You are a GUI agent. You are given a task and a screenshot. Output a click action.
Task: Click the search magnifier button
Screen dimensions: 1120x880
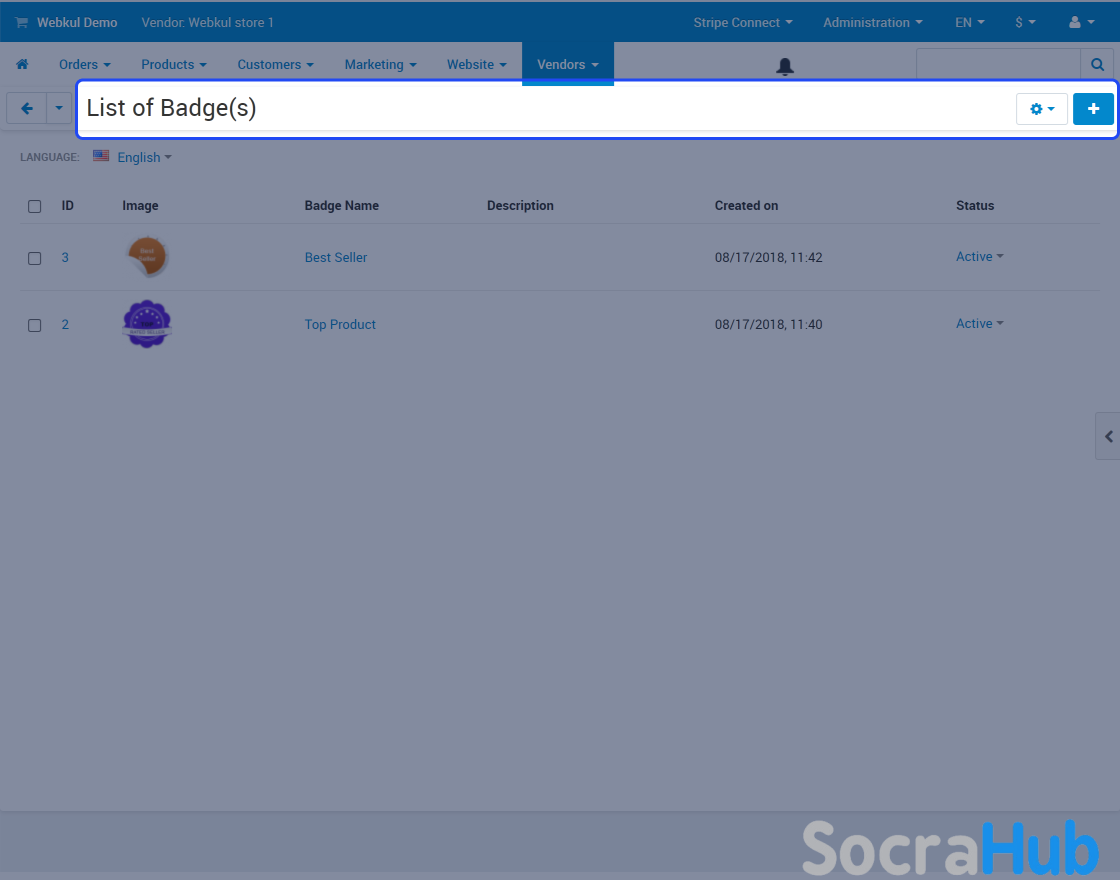pyautogui.click(x=1097, y=65)
